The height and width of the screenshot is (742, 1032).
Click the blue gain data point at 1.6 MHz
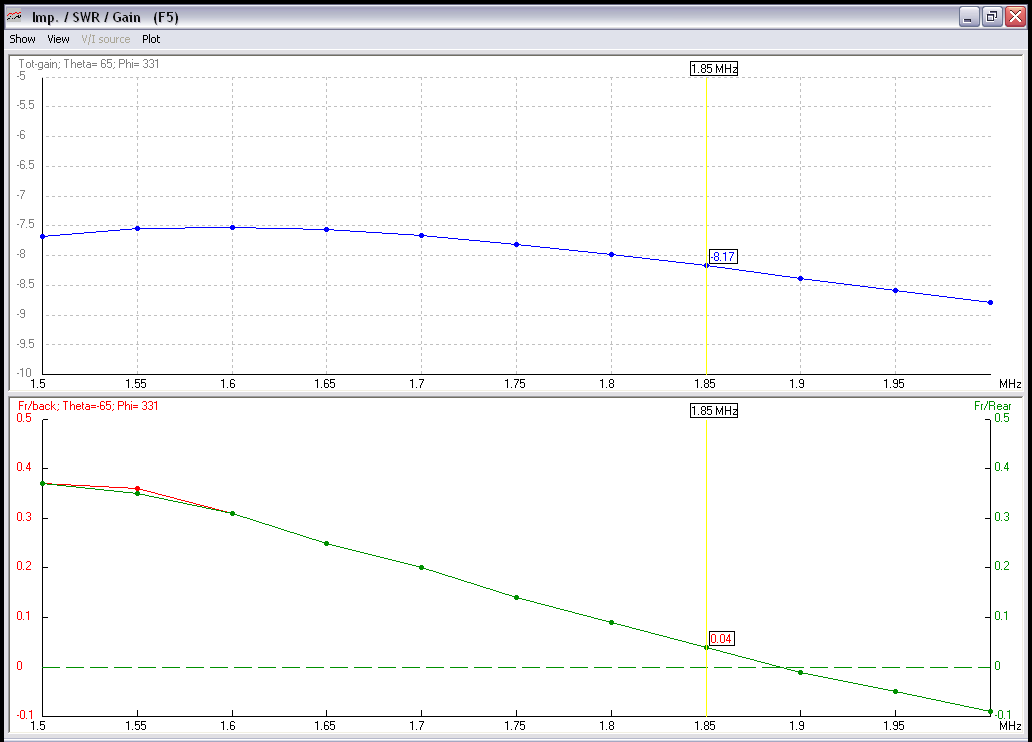[232, 227]
